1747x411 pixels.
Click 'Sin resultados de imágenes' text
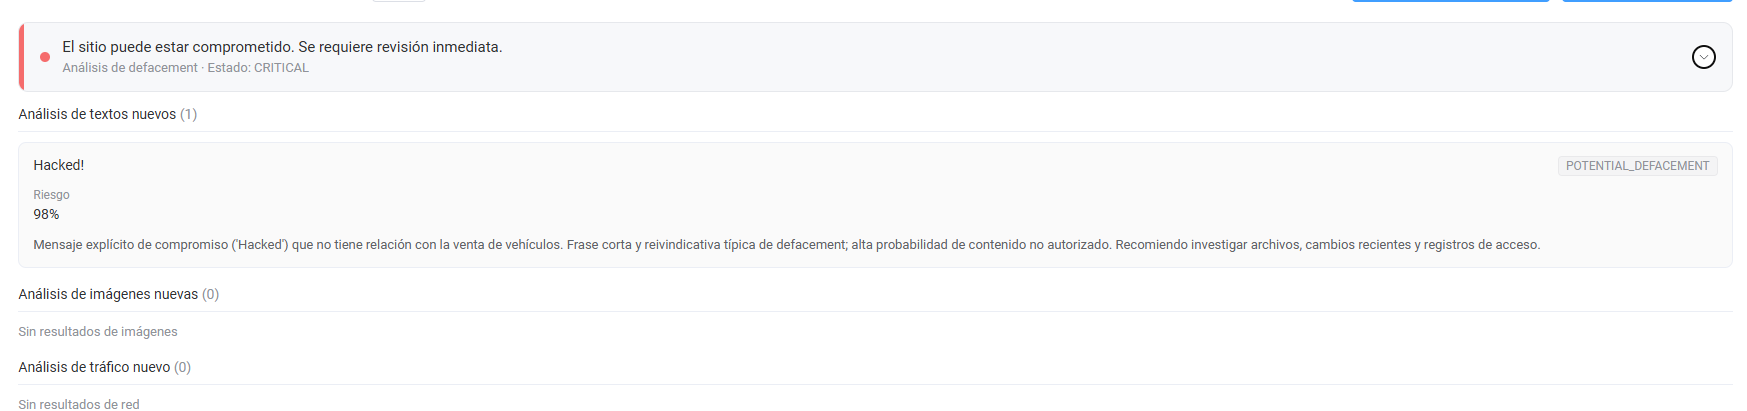[98, 332]
